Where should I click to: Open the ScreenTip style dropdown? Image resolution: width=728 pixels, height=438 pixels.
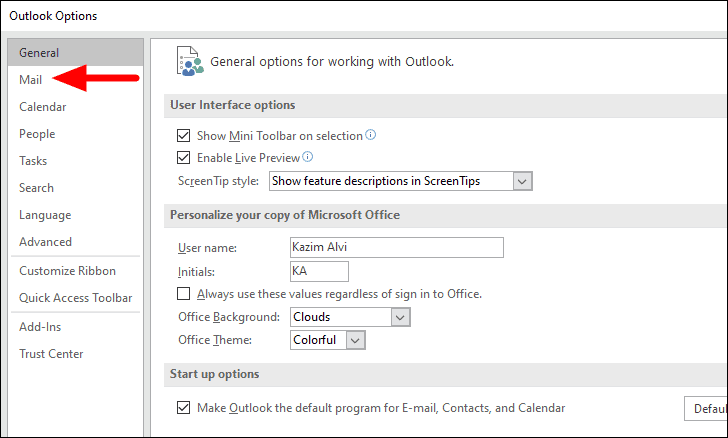click(x=521, y=181)
